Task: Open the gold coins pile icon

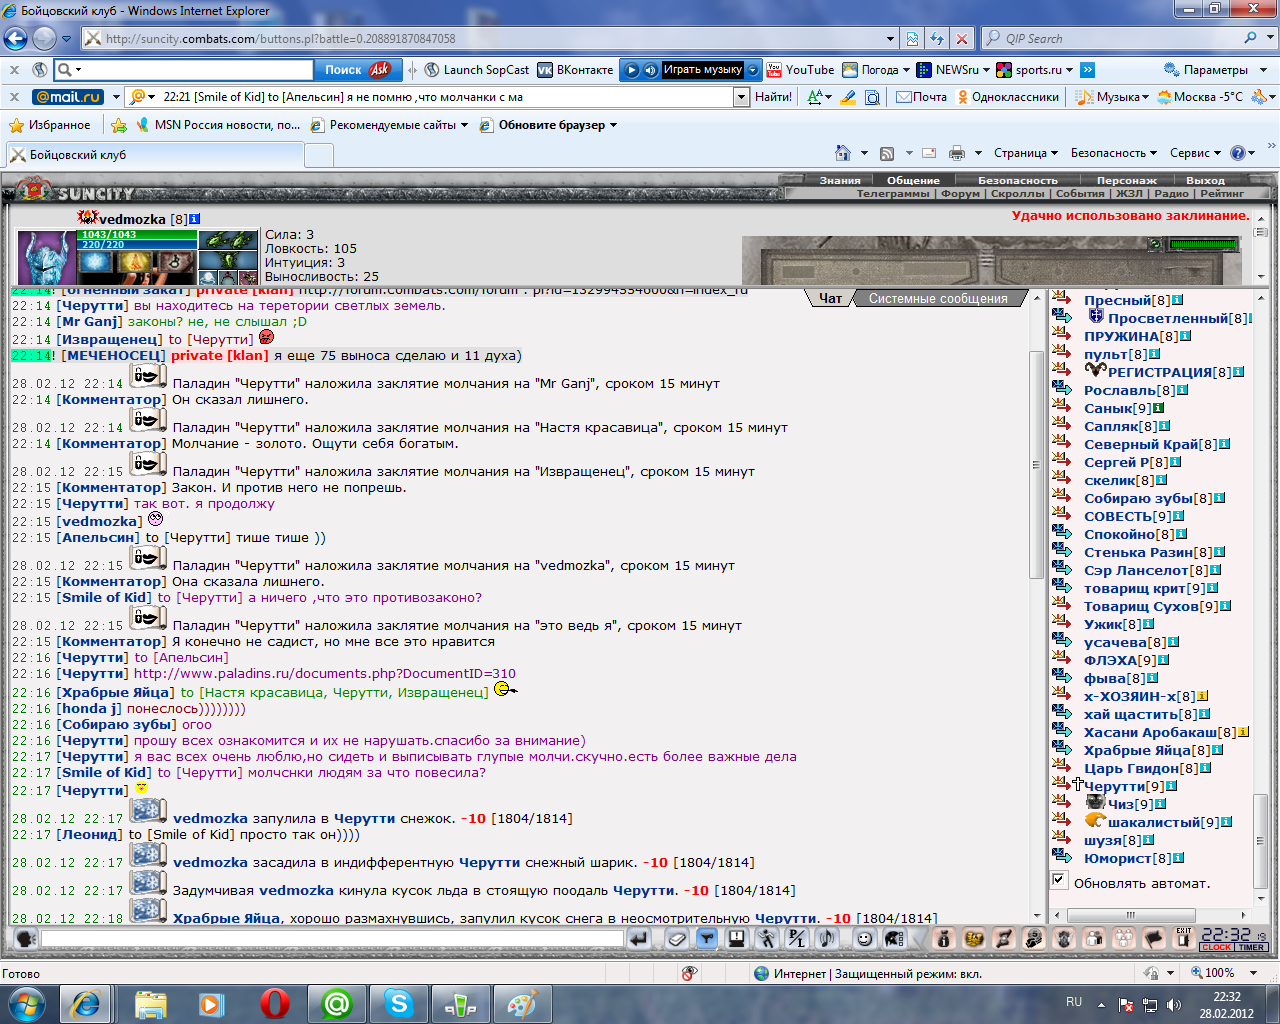Action: coord(974,938)
